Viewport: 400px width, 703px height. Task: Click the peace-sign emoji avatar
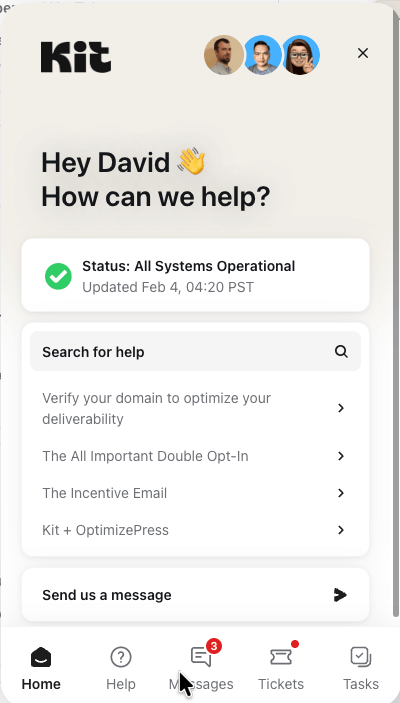300,55
